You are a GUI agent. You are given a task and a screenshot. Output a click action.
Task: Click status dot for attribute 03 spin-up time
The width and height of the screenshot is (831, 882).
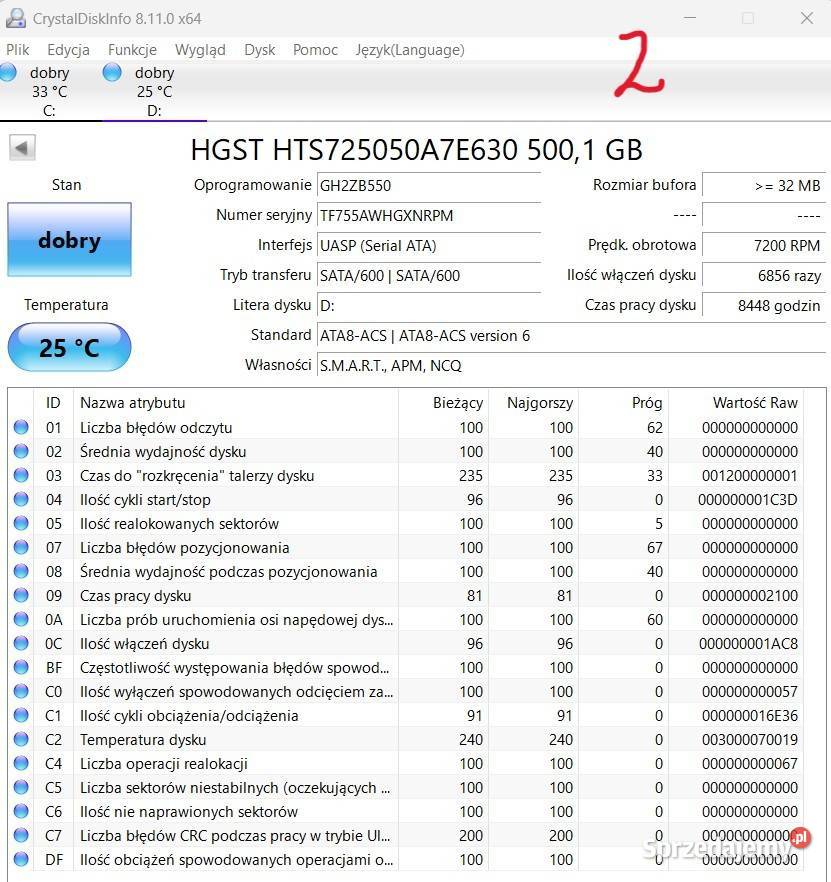[x=21, y=475]
